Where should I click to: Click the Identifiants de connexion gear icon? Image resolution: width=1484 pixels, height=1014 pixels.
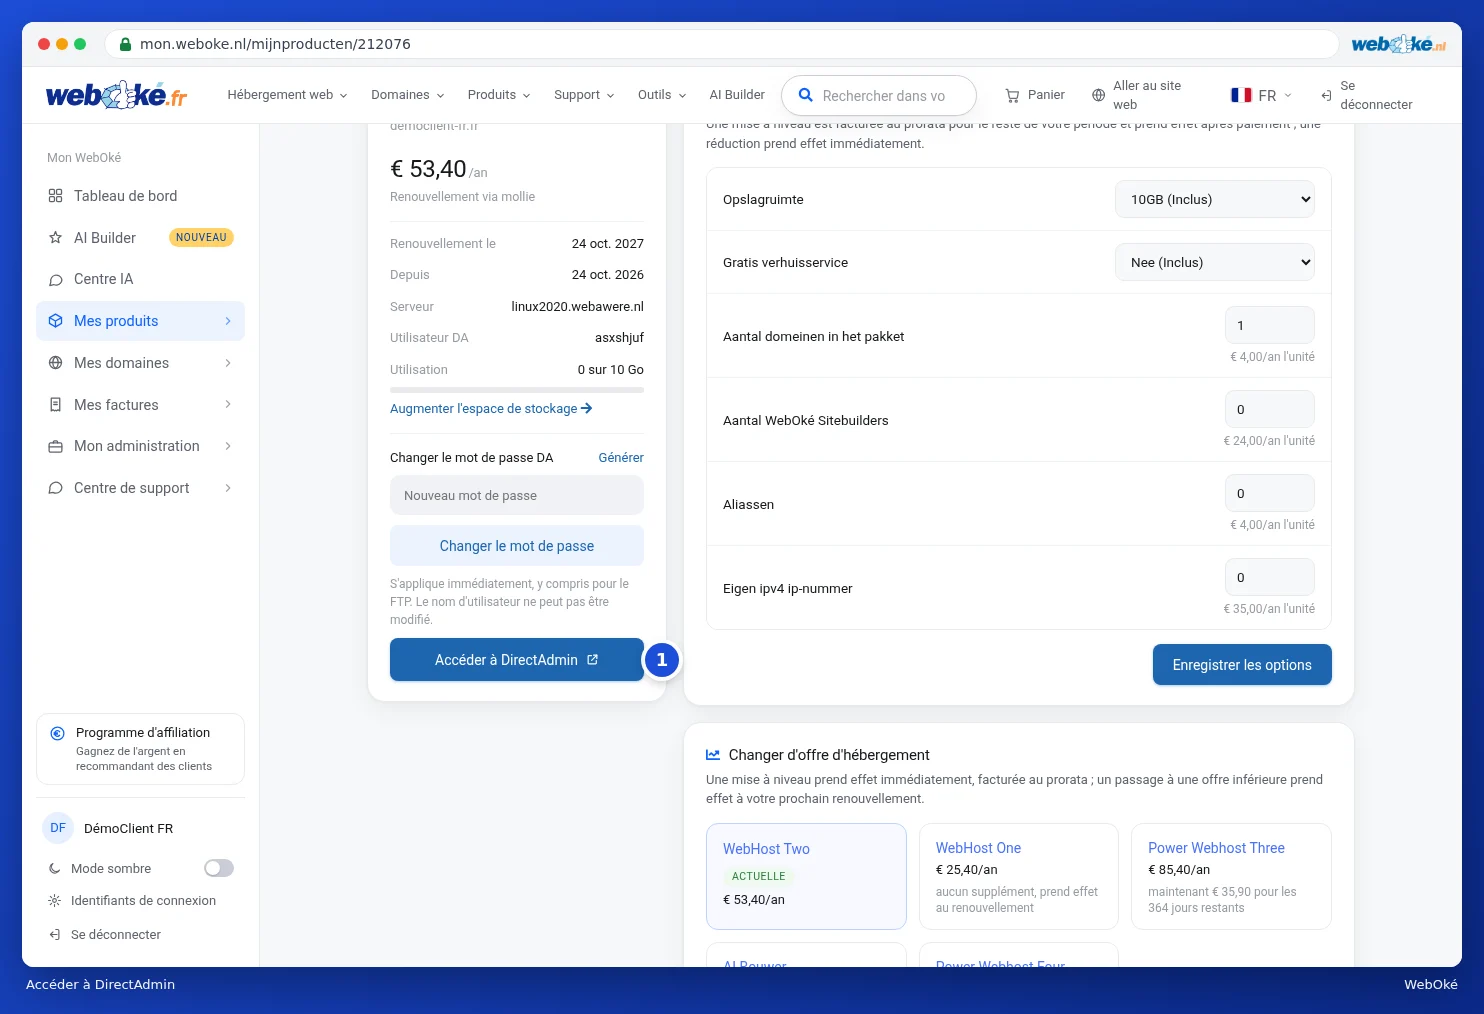pyautogui.click(x=55, y=901)
